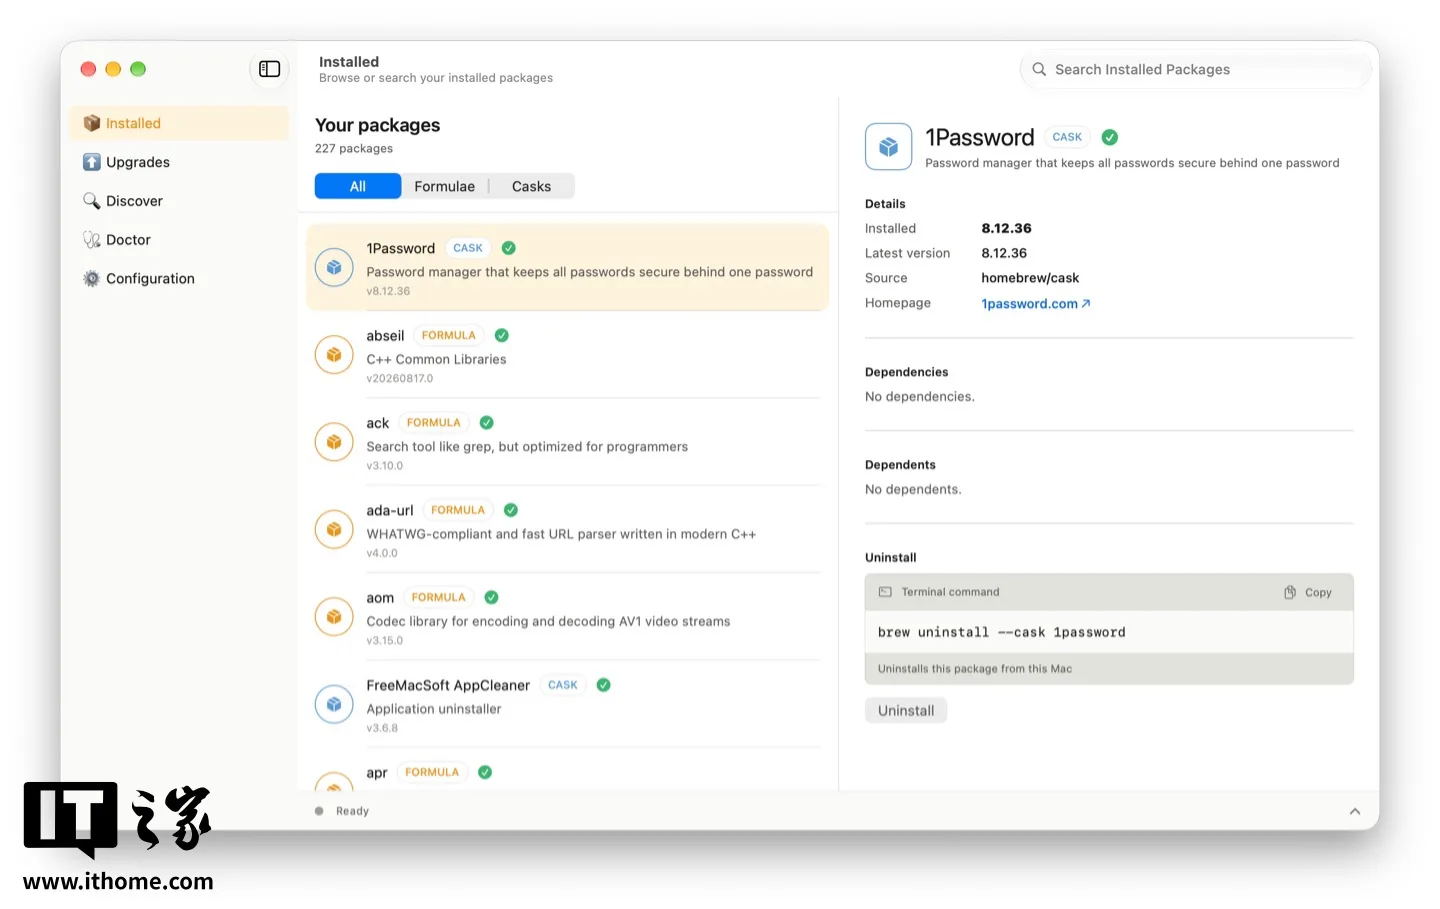Screen dimensions: 1440x909
Task: Copy the terminal command
Action: (1309, 592)
